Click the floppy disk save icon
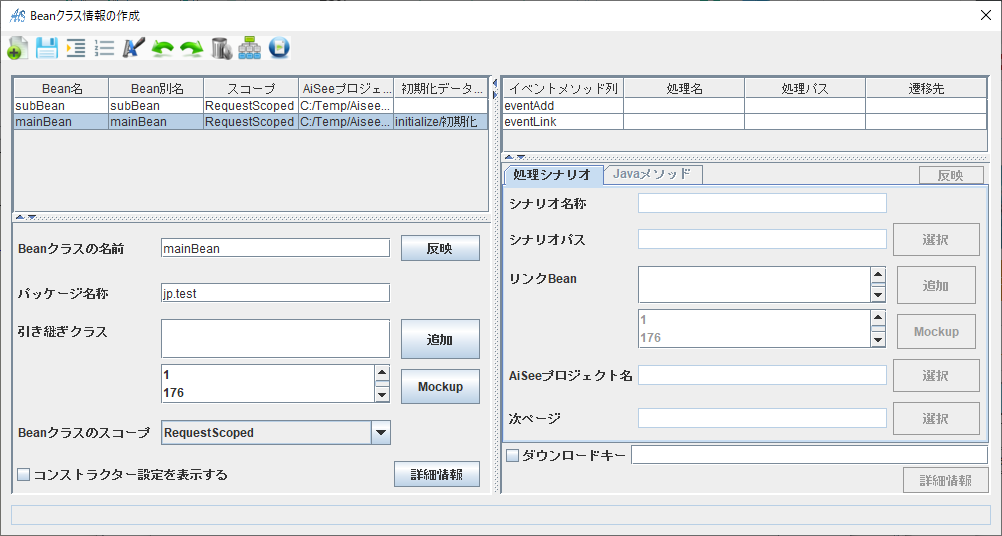 [x=46, y=48]
